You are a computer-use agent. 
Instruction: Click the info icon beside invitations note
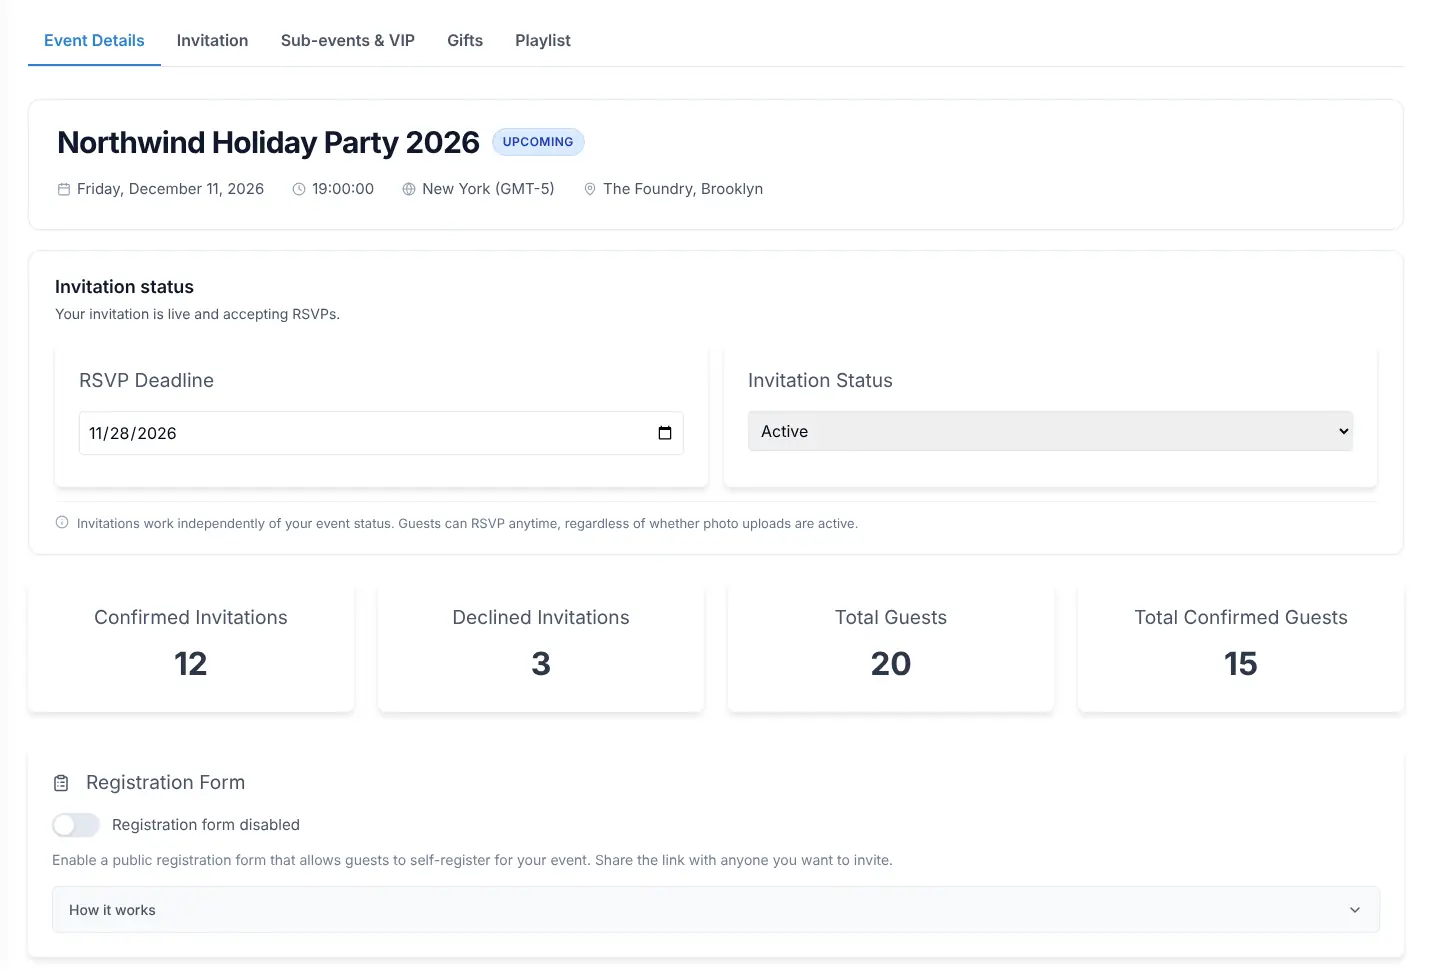(62, 522)
